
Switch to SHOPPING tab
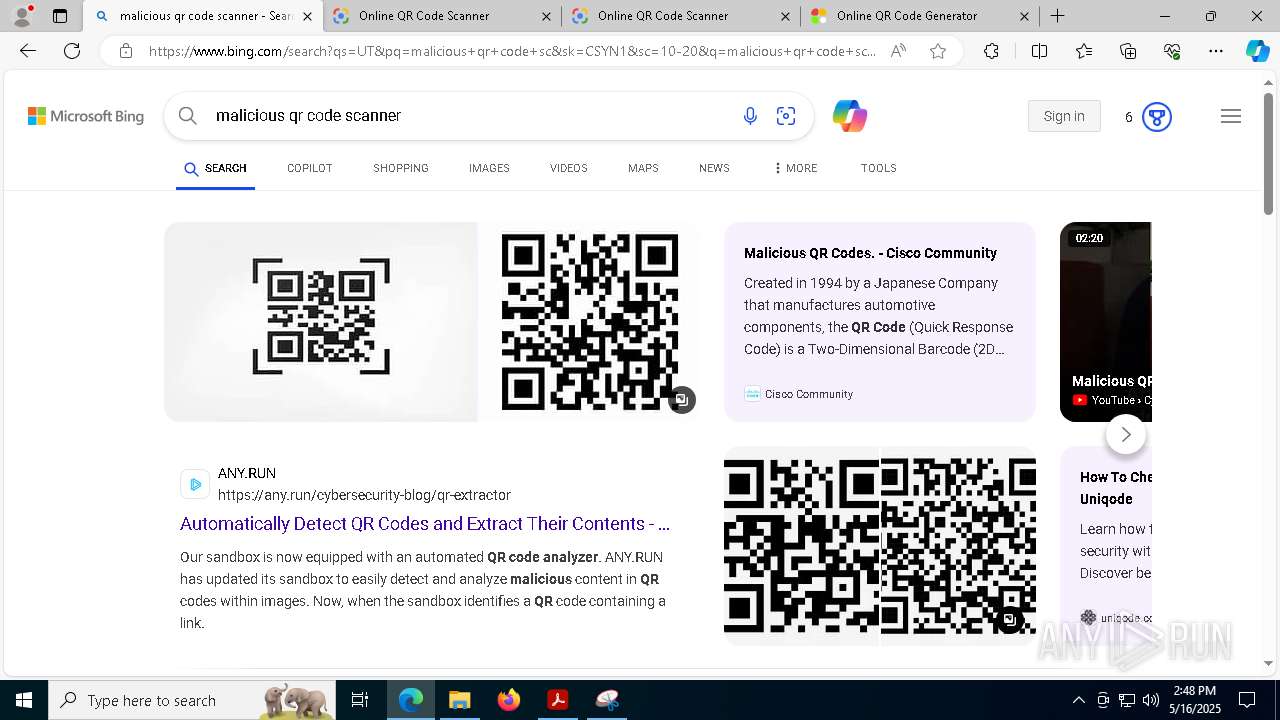(x=401, y=168)
